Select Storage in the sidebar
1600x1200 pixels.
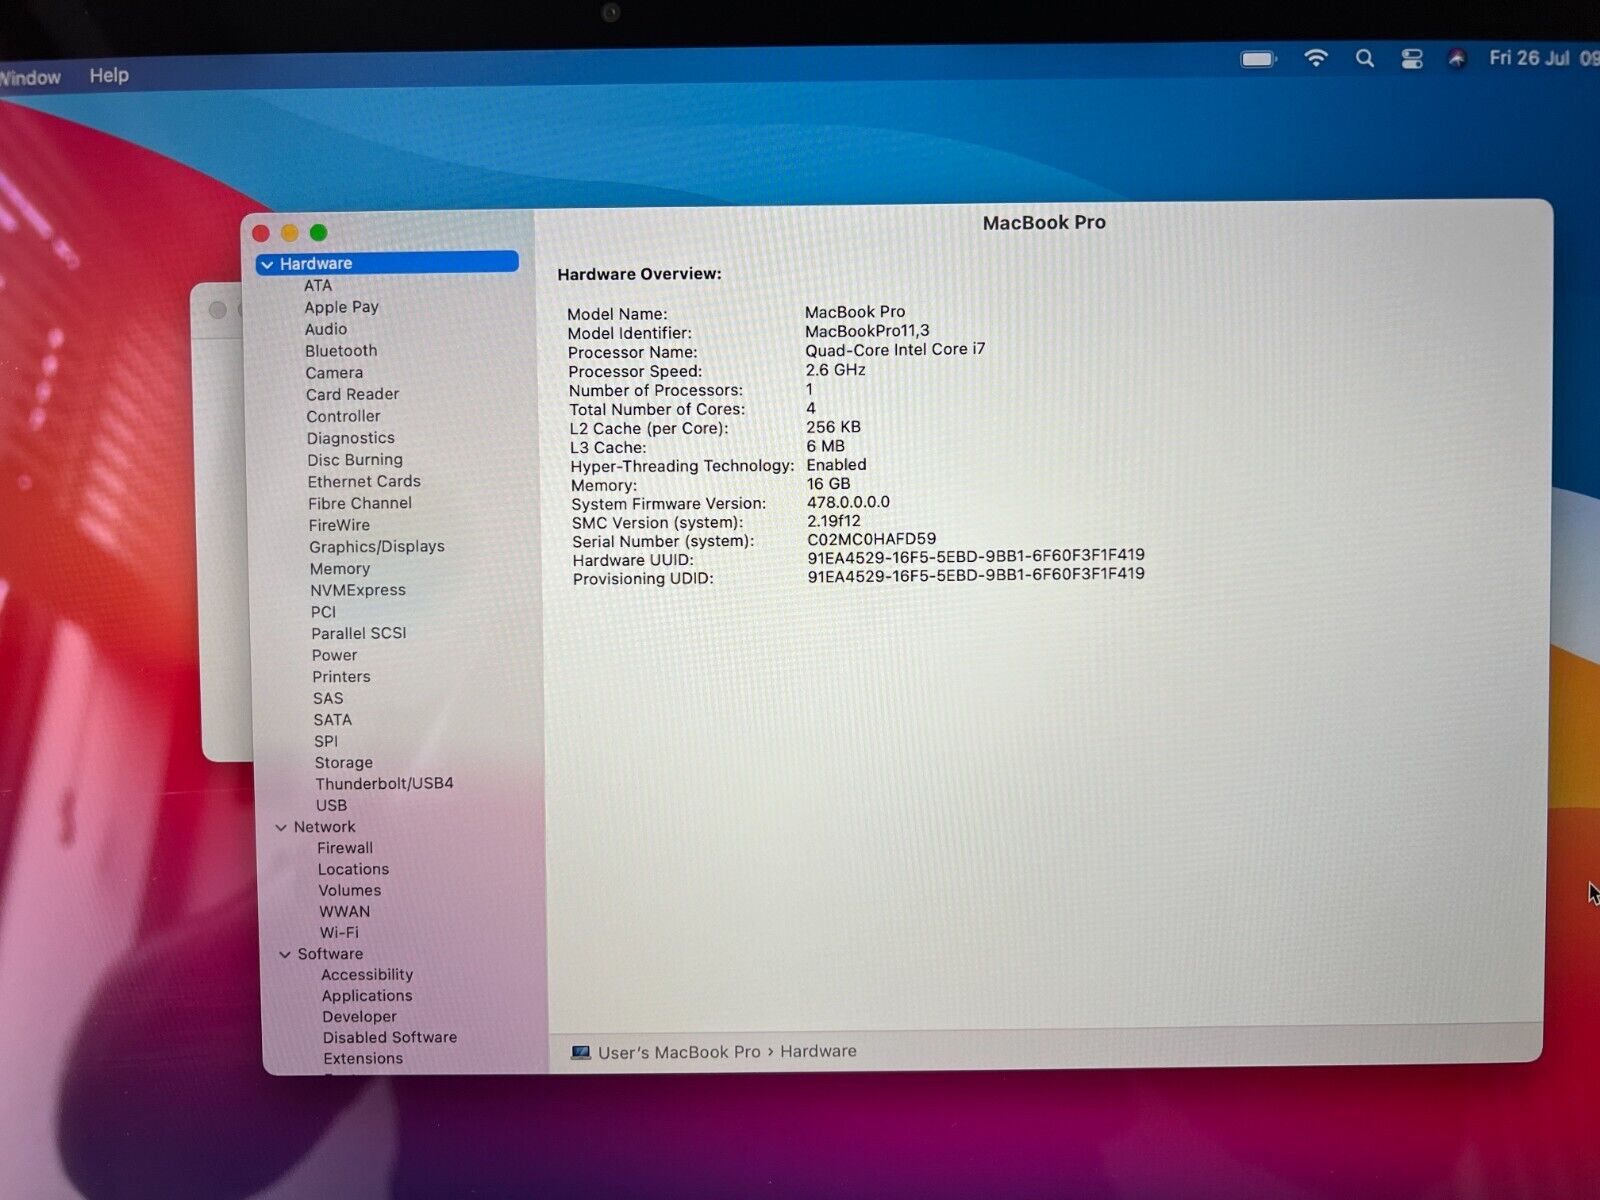point(344,763)
